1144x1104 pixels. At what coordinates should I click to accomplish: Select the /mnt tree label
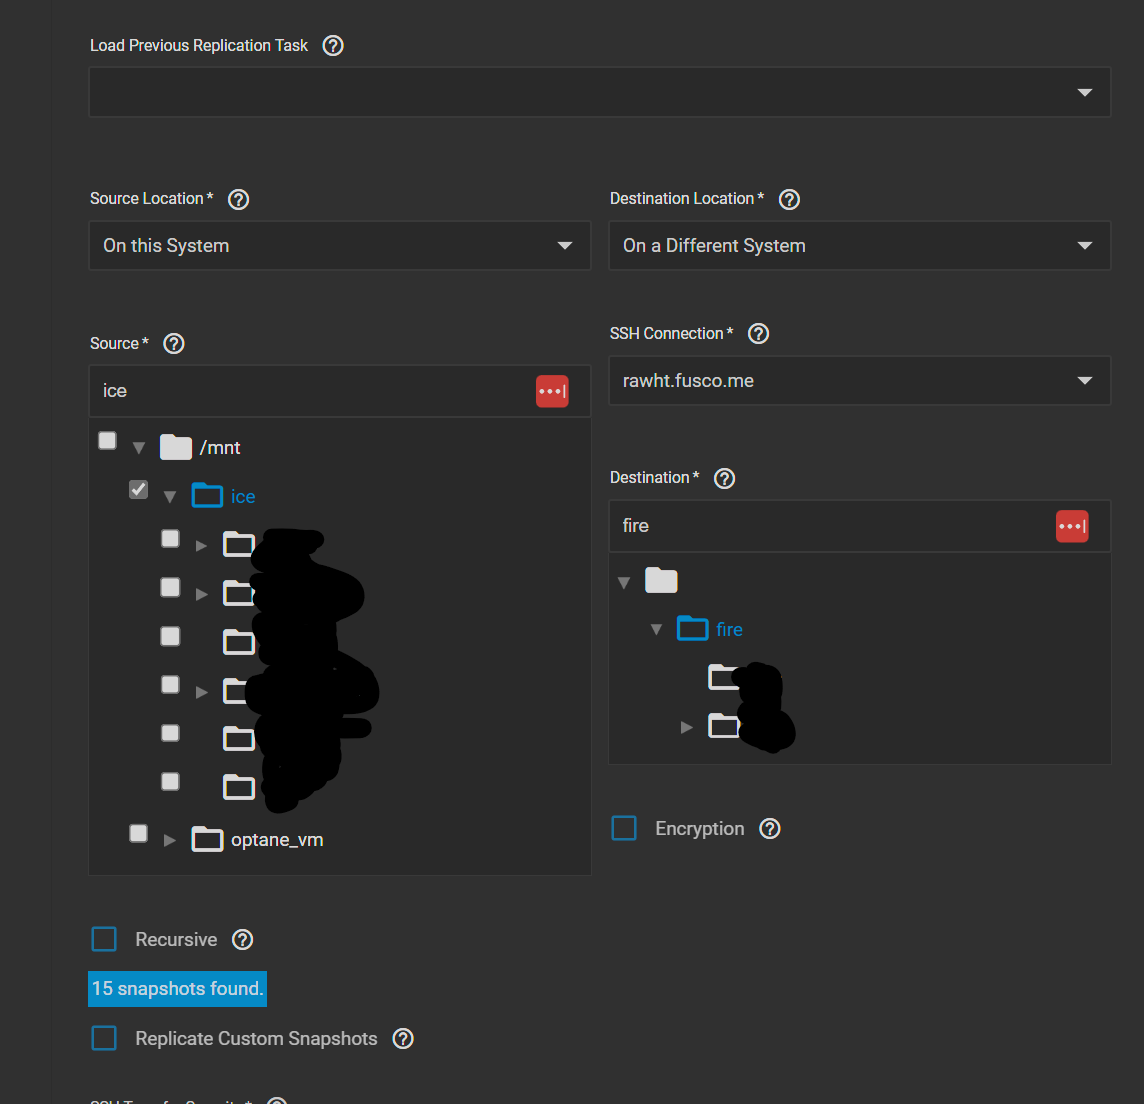[220, 448]
